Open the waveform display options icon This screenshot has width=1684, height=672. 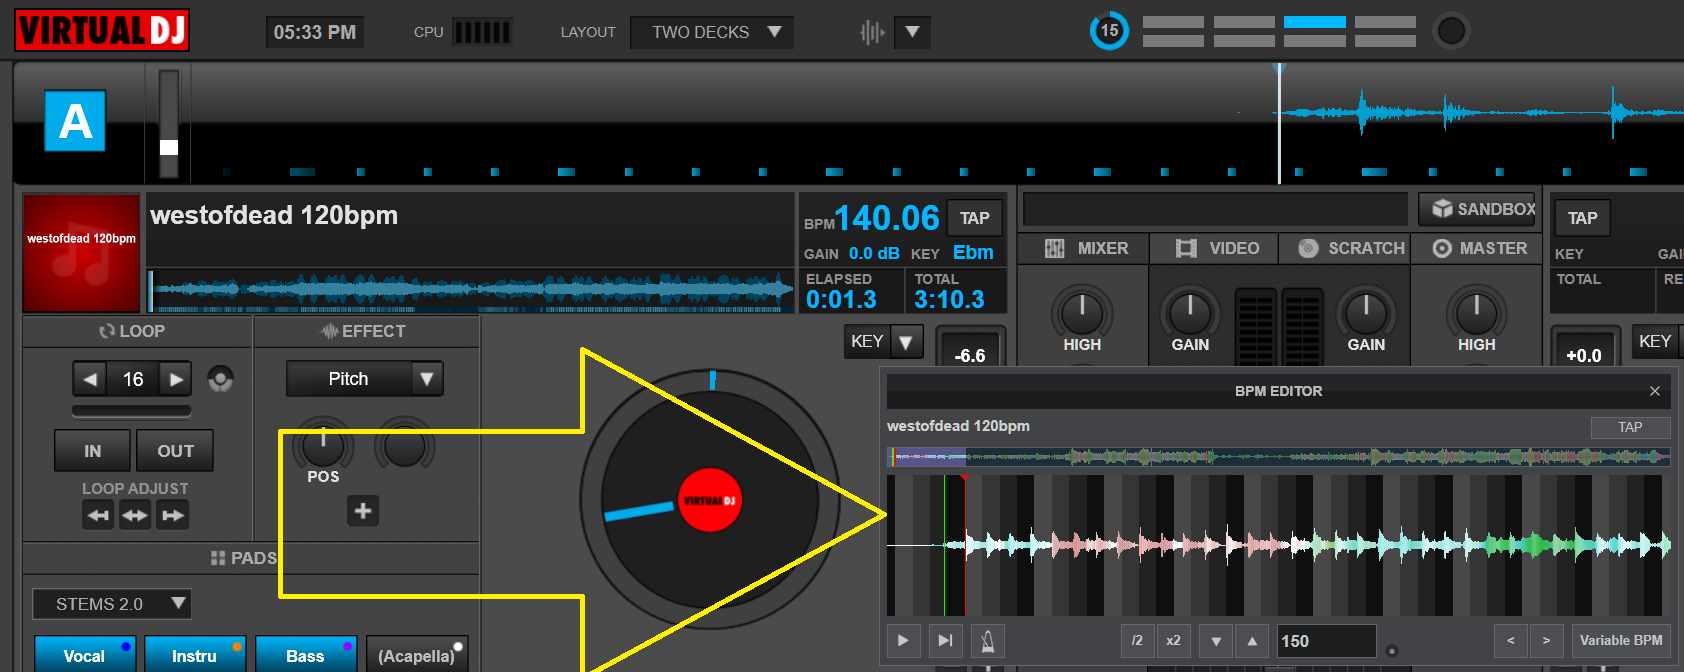coord(872,32)
